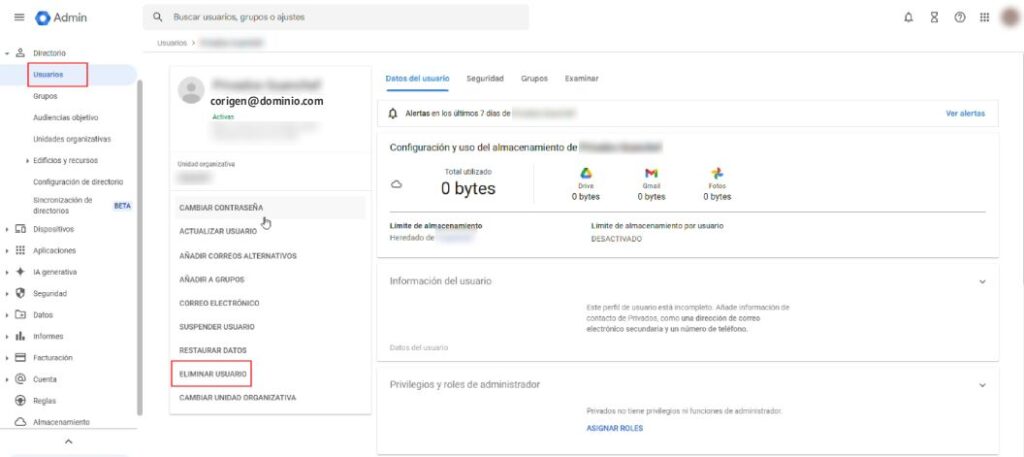Click ACTUALIZAR USUARIO

pyautogui.click(x=216, y=231)
